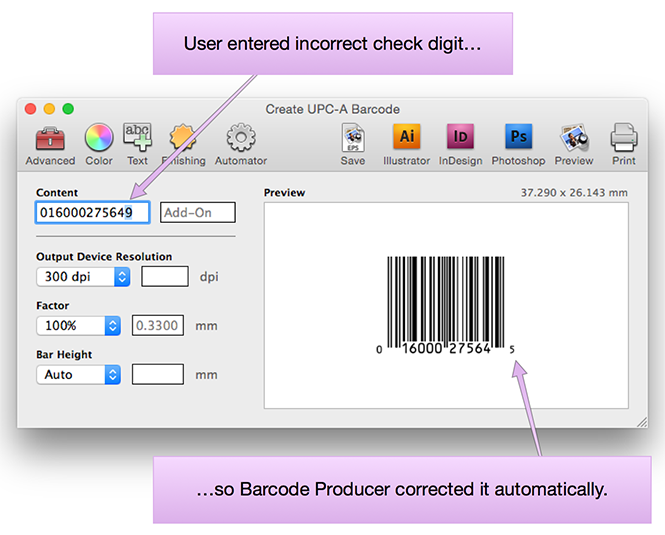Screen dimensions: 665x535
Task: Click the Content barcode number field
Action: point(92,212)
